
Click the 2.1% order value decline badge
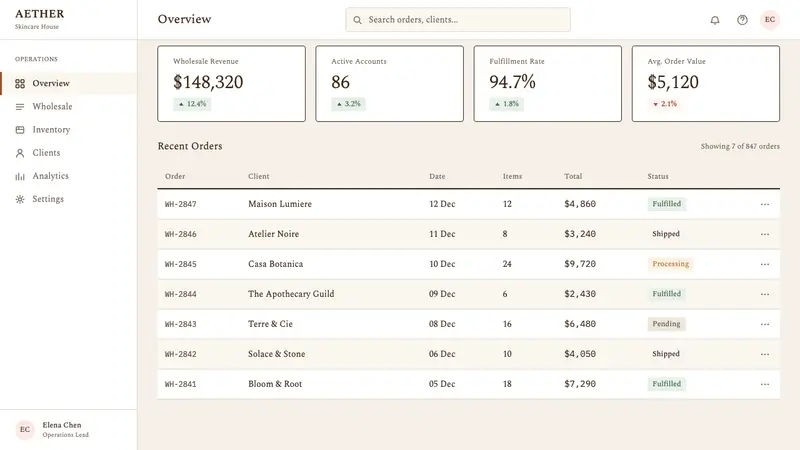click(x=665, y=104)
